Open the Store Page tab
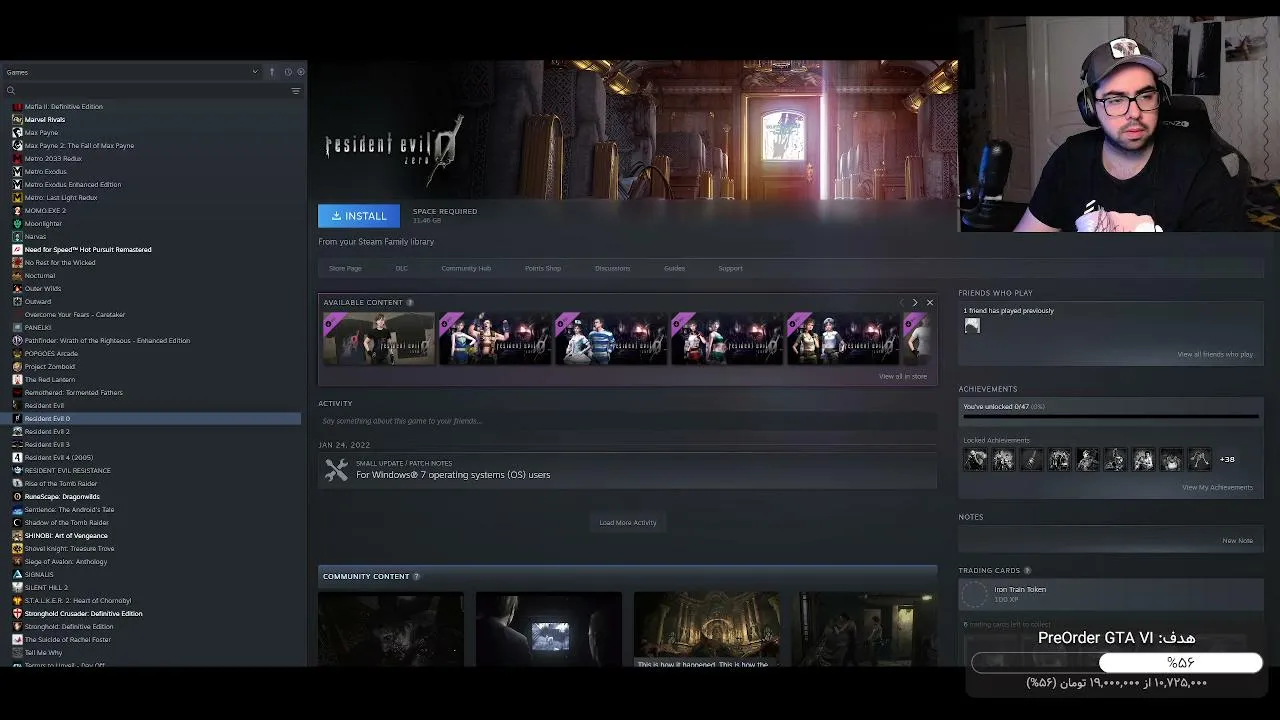 (x=345, y=268)
